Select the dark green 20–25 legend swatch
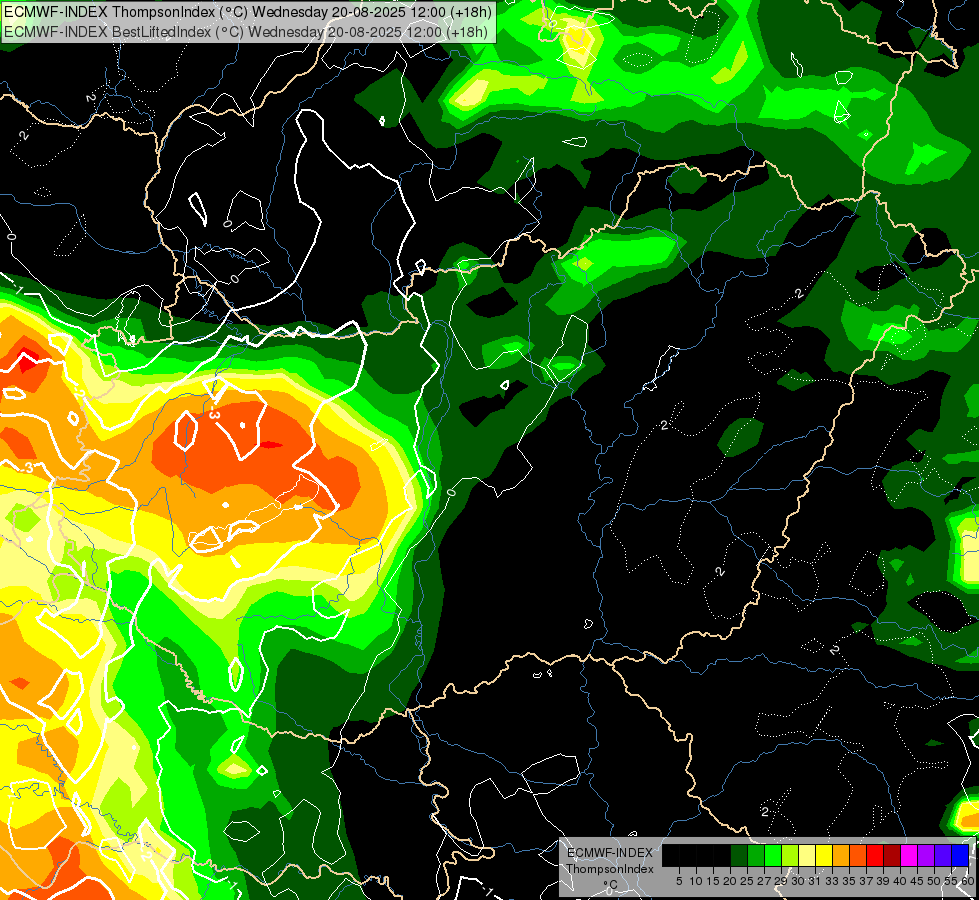 (x=739, y=855)
